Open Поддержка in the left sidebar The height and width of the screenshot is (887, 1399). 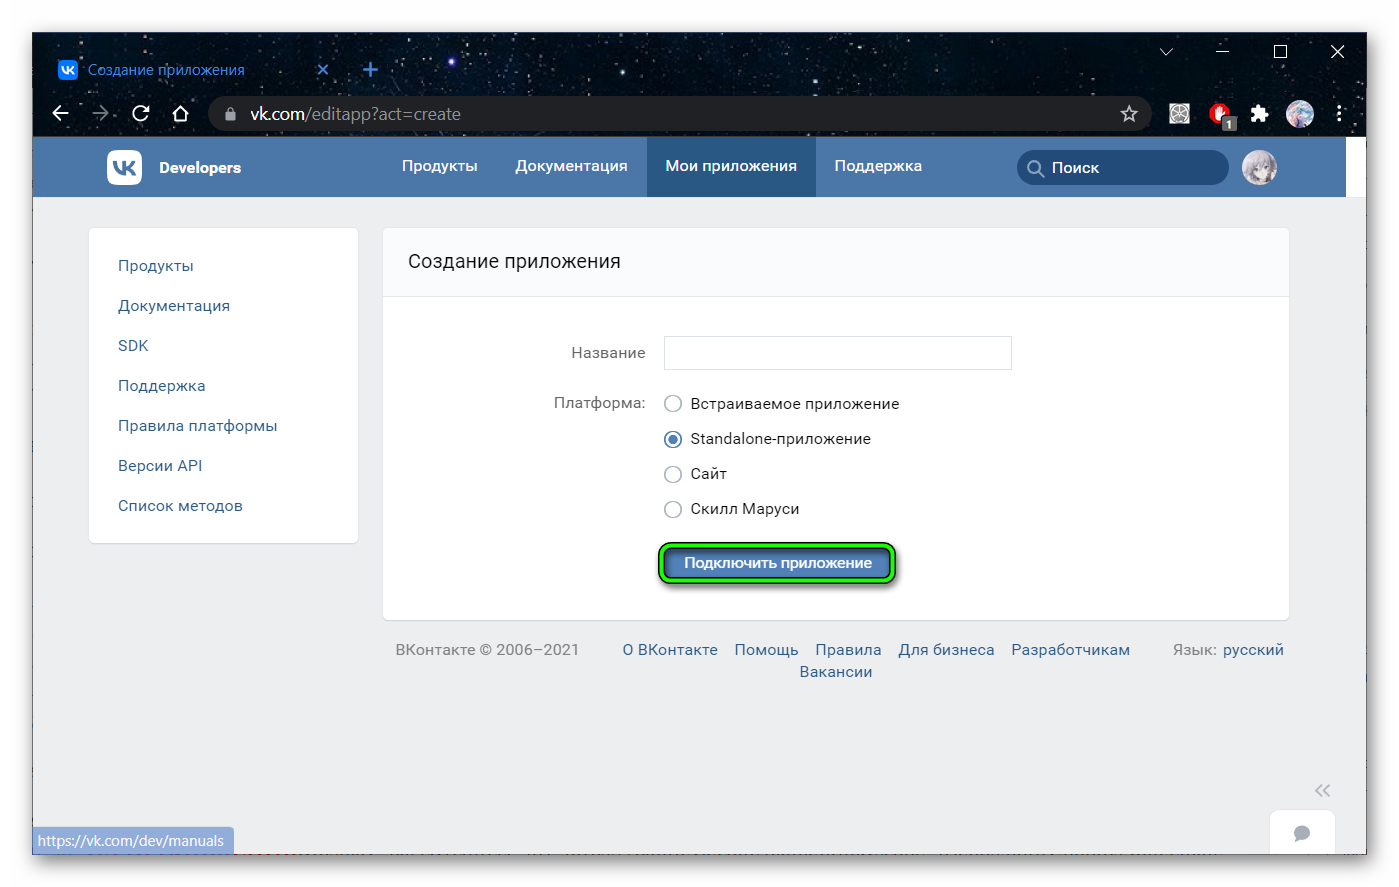(162, 386)
